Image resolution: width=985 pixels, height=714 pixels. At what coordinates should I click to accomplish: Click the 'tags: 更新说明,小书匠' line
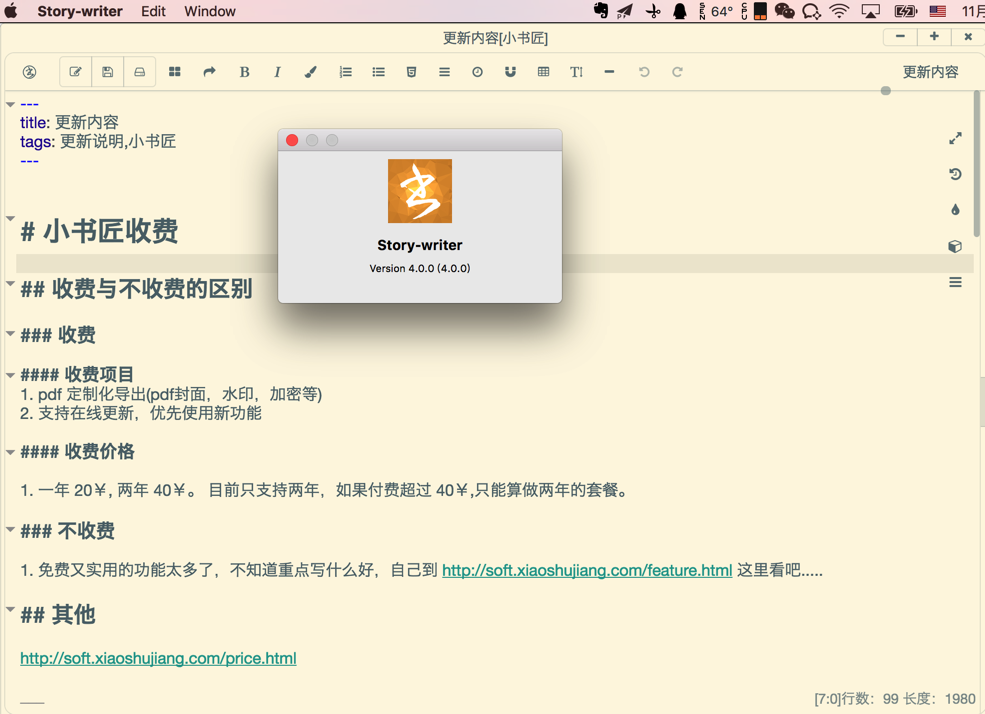point(98,141)
